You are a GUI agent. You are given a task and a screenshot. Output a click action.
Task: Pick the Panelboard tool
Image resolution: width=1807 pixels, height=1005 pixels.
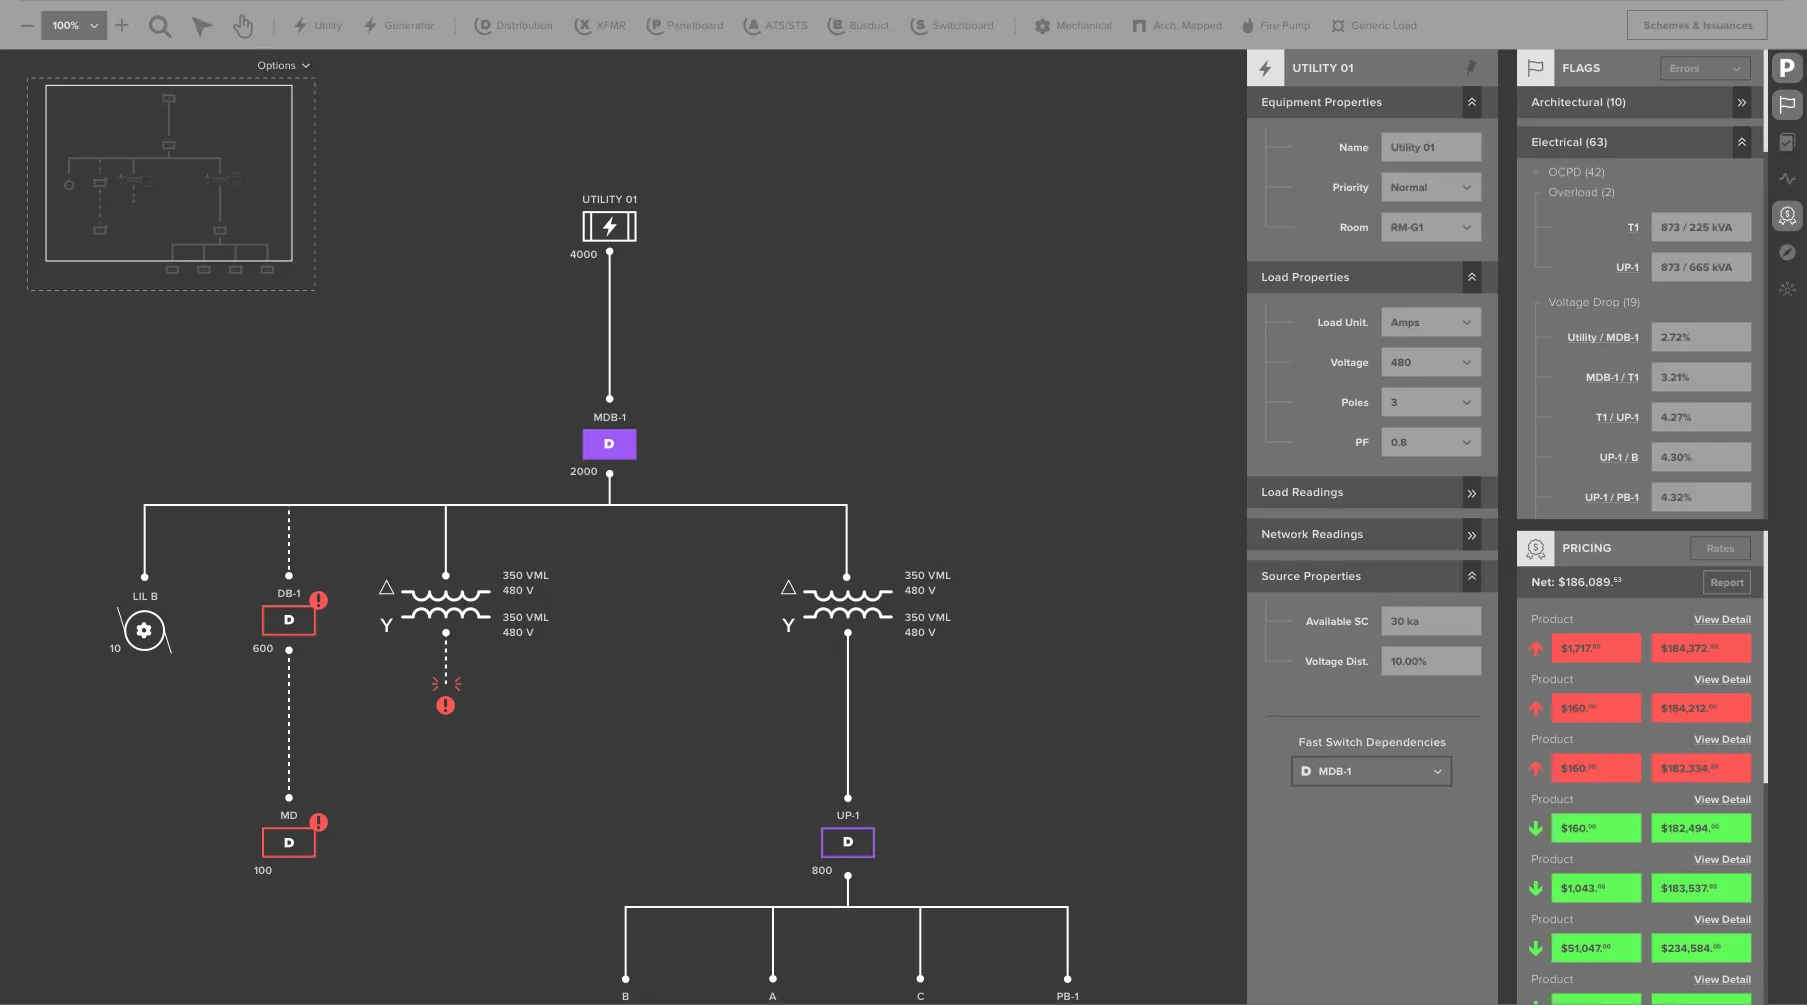(x=685, y=26)
